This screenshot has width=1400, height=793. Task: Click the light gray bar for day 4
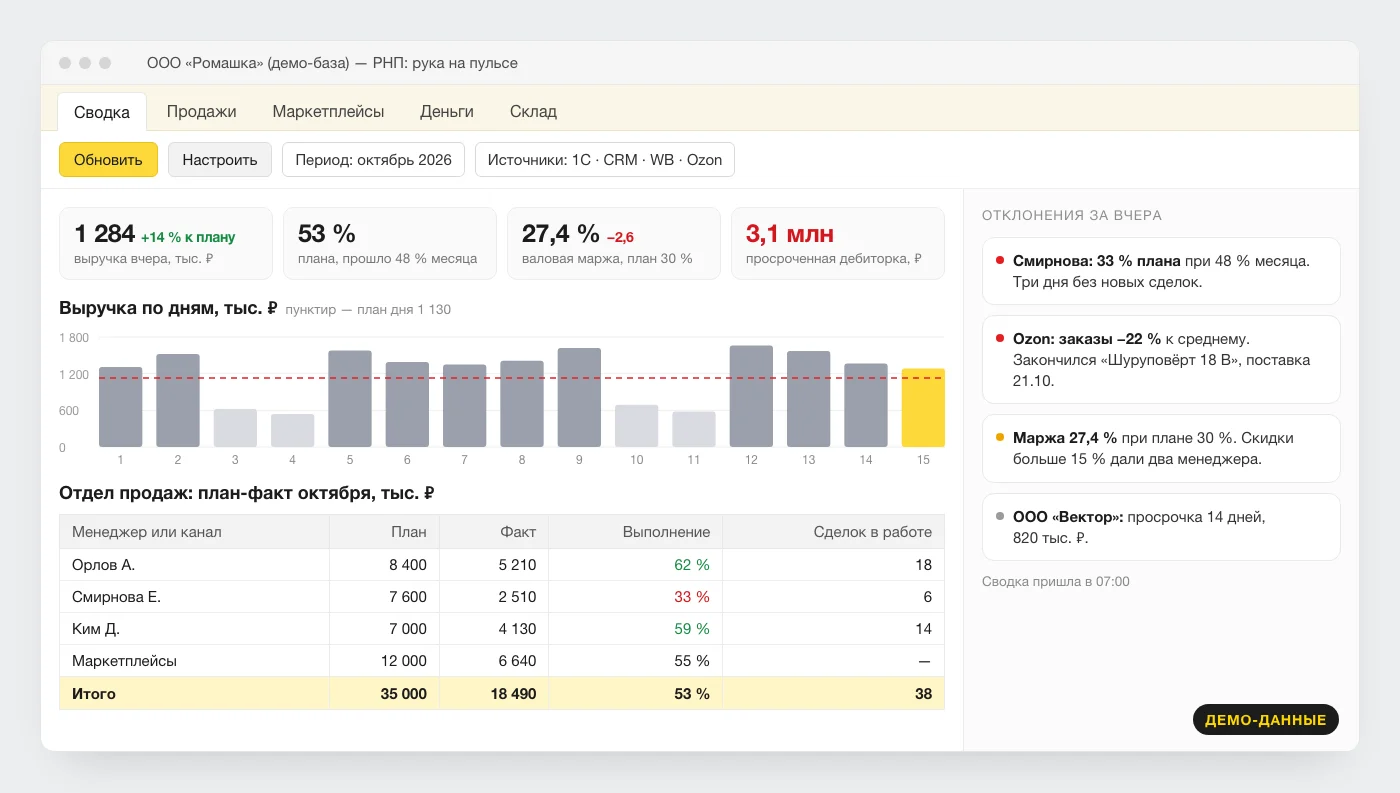point(292,430)
